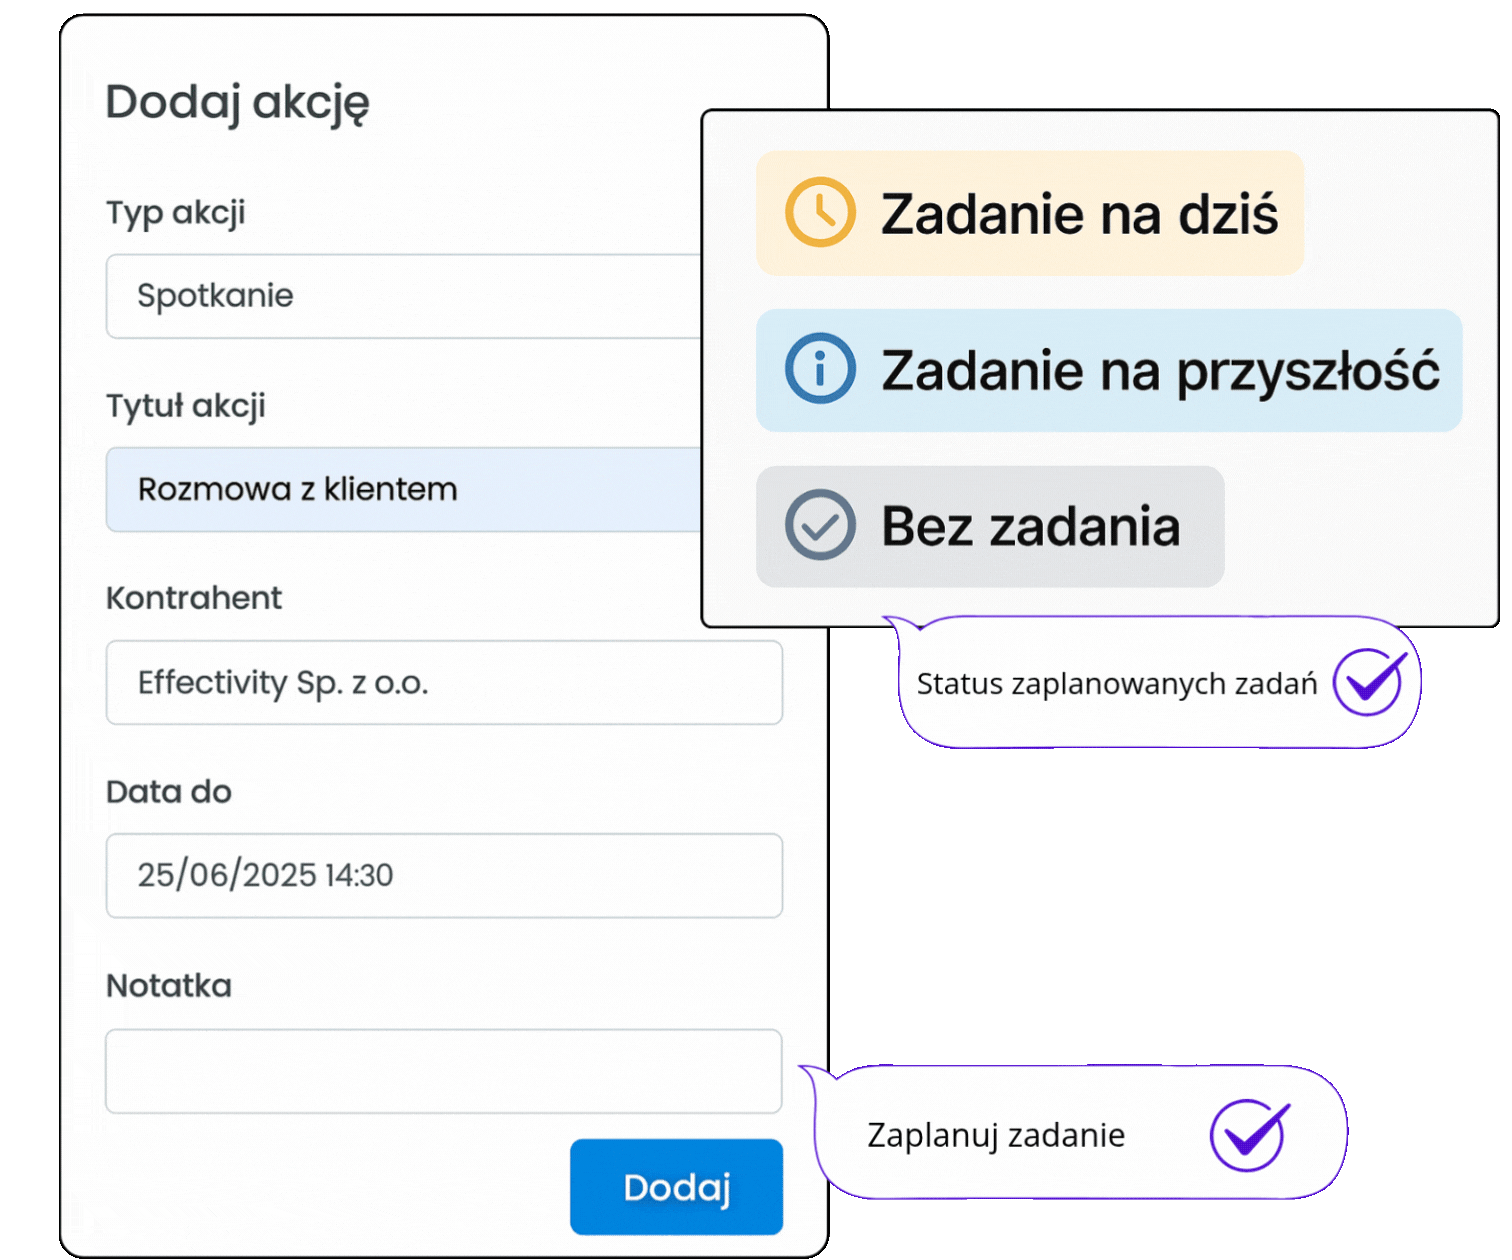
Task: Click the blue info icon beside 'Zadanie na przyszłość'
Action: point(818,369)
